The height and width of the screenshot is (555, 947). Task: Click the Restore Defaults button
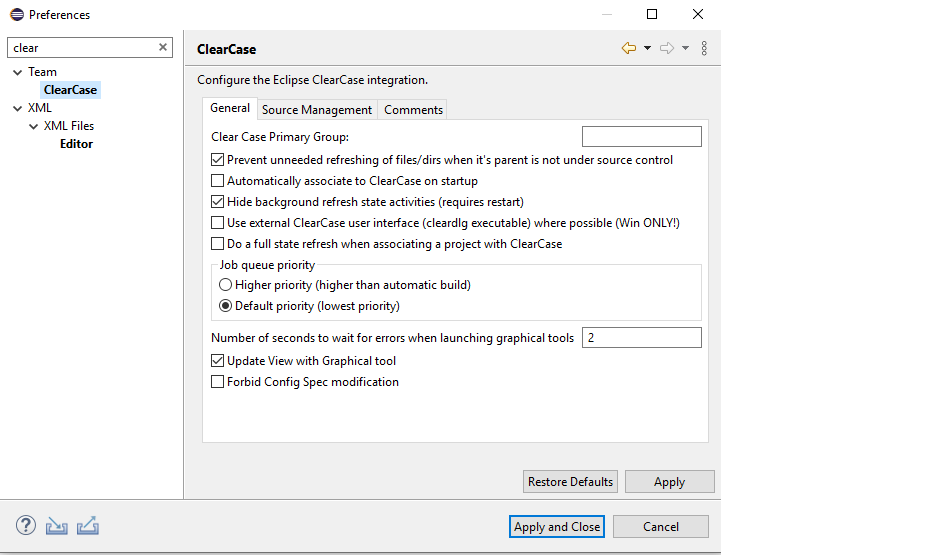pos(570,482)
